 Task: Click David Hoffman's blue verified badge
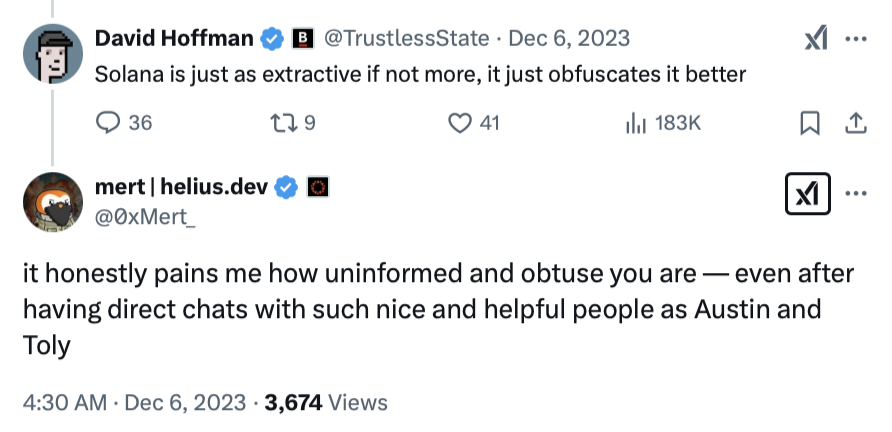[x=270, y=39]
